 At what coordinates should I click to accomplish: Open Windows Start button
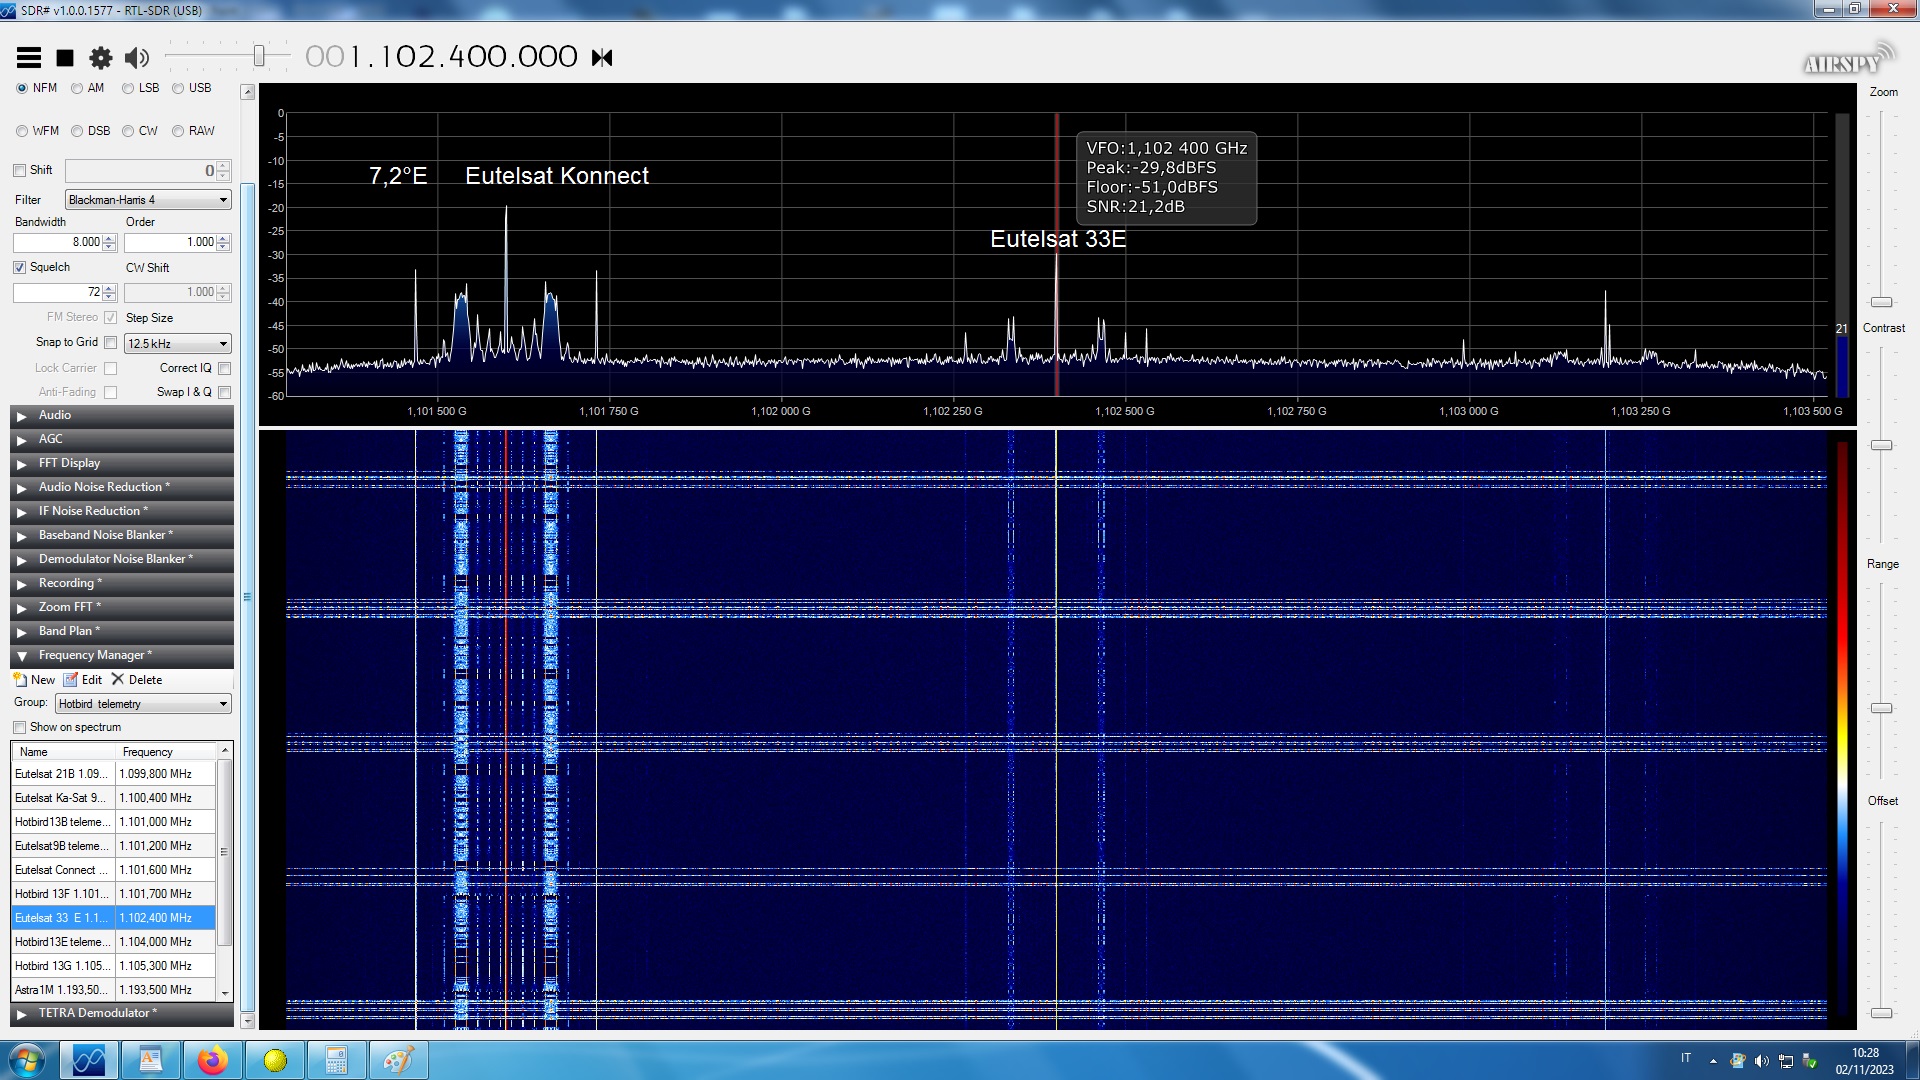[x=26, y=1060]
